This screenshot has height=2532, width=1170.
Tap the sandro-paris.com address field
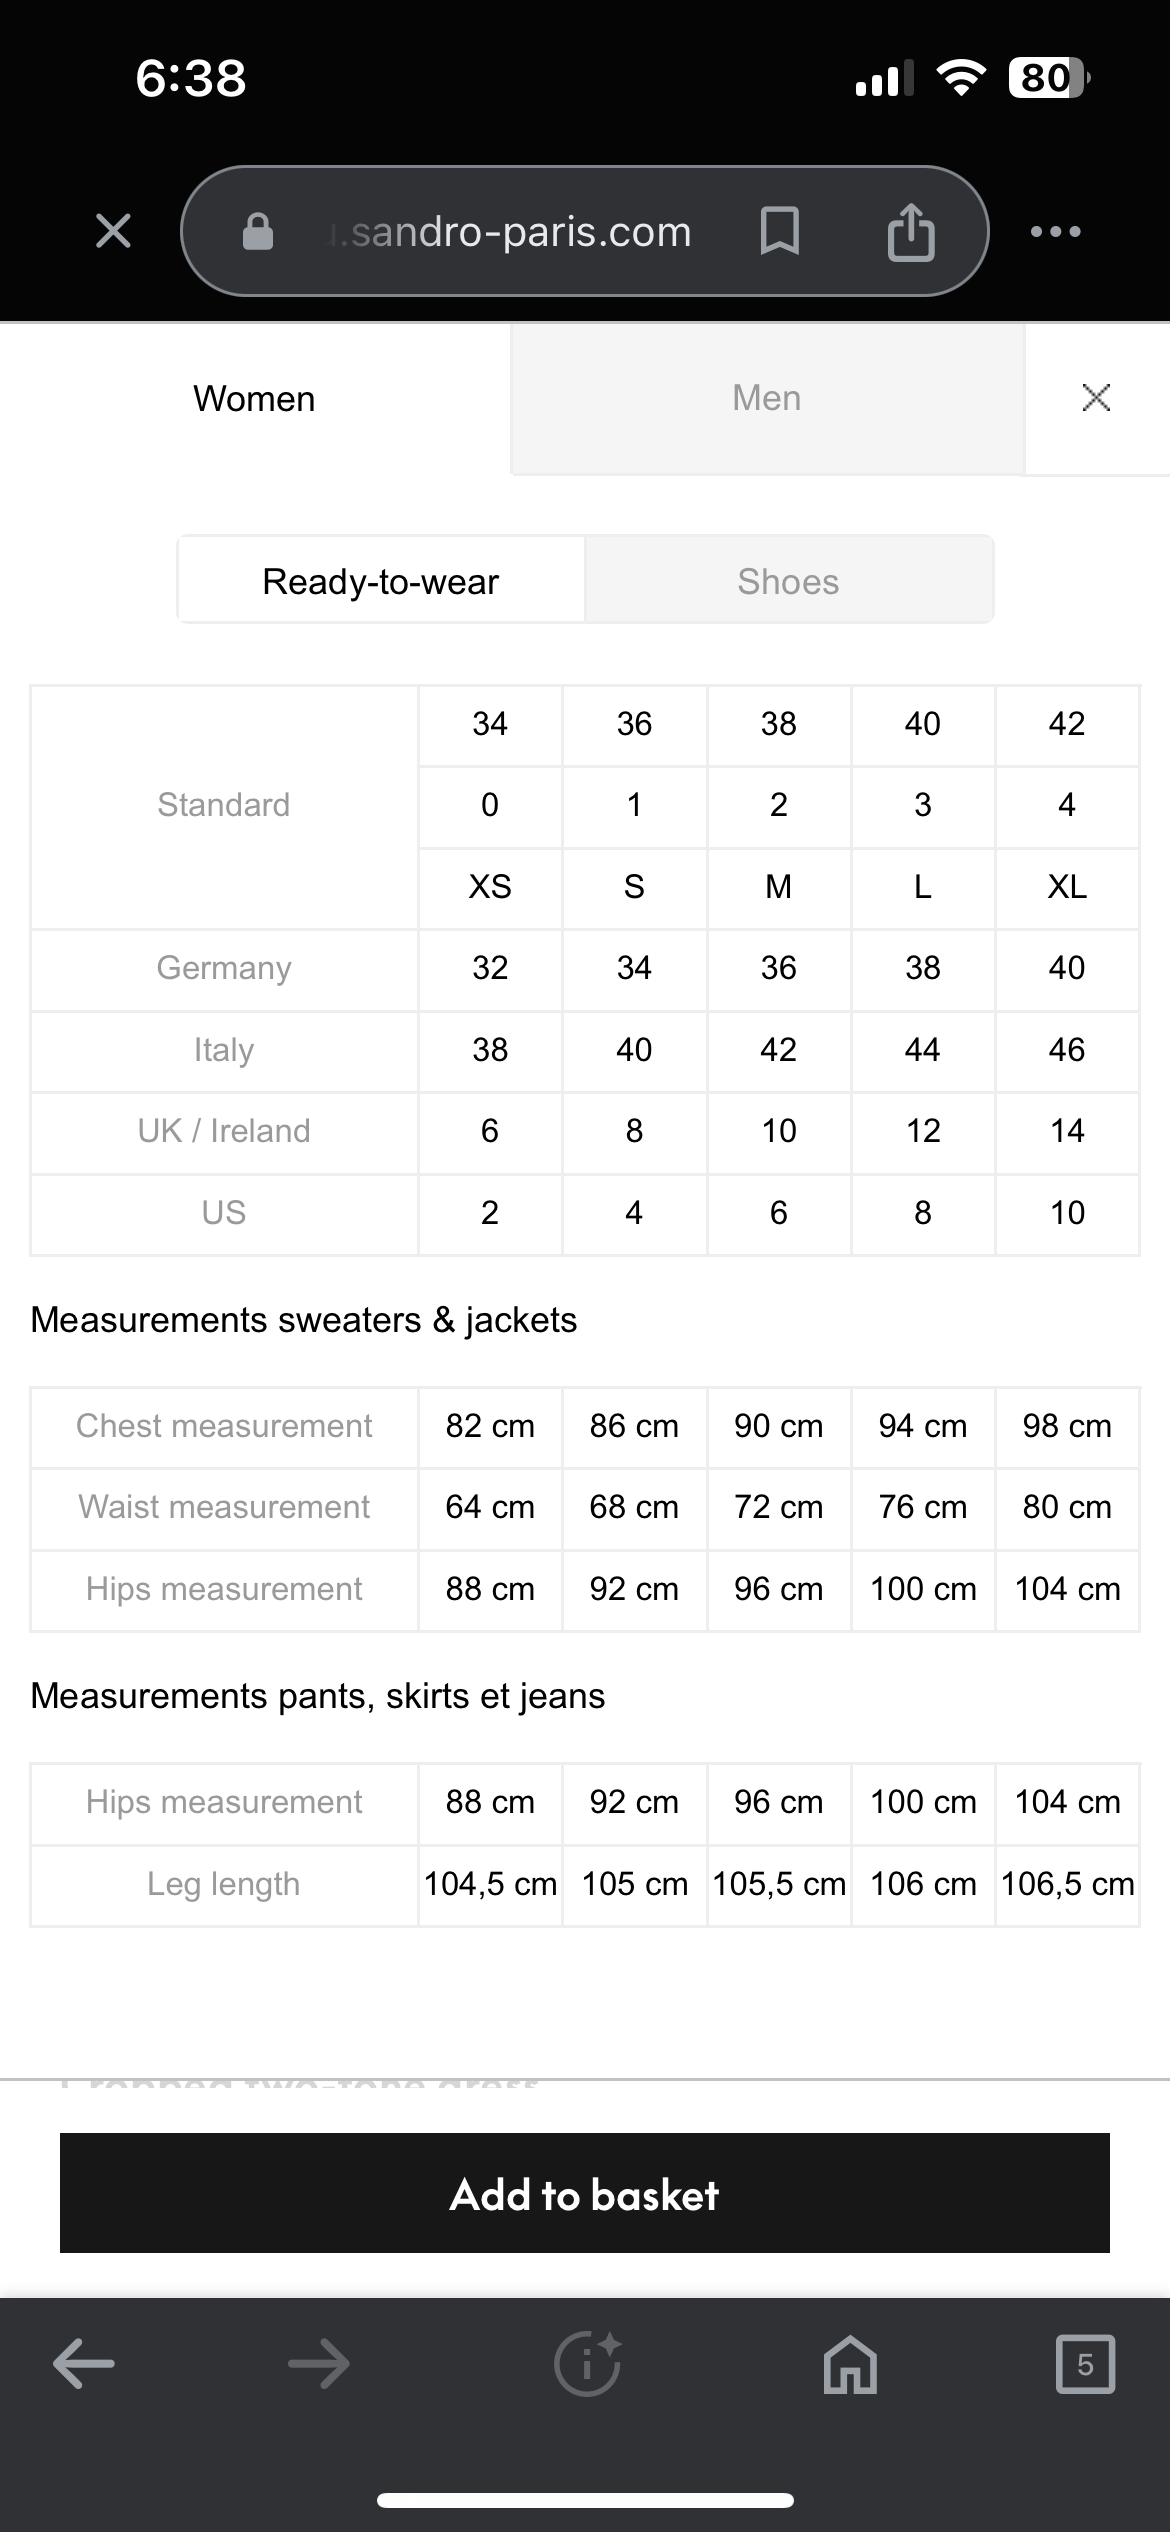pyautogui.click(x=520, y=231)
